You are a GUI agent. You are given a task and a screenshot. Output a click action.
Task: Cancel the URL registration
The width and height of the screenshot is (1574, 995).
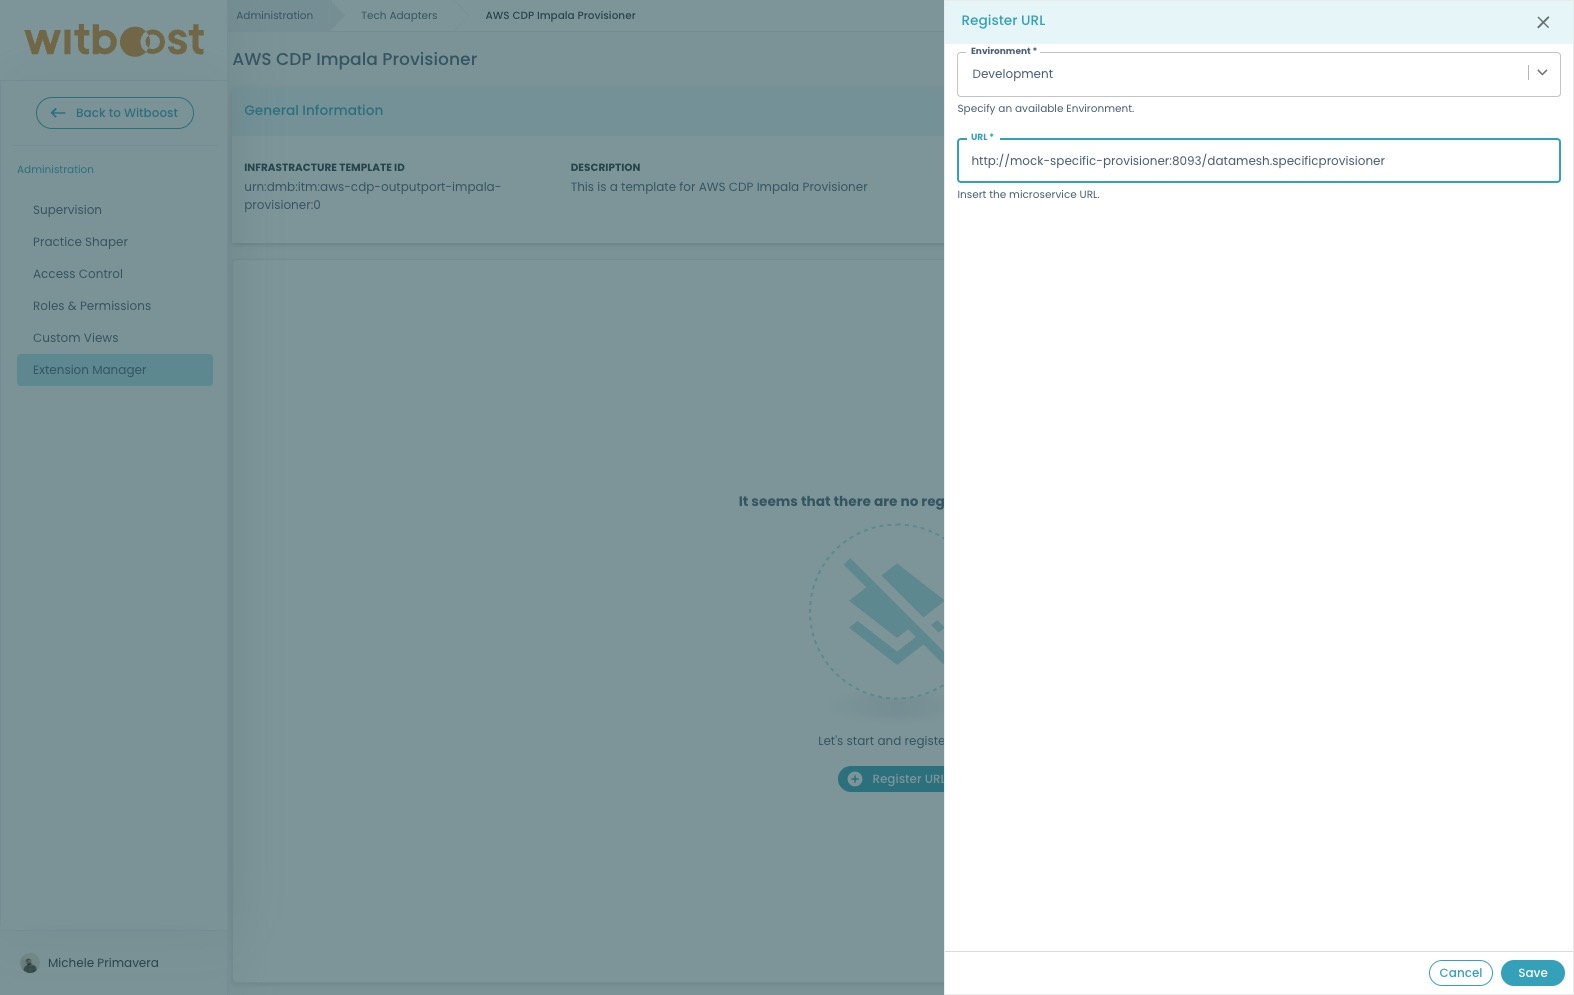click(1460, 973)
